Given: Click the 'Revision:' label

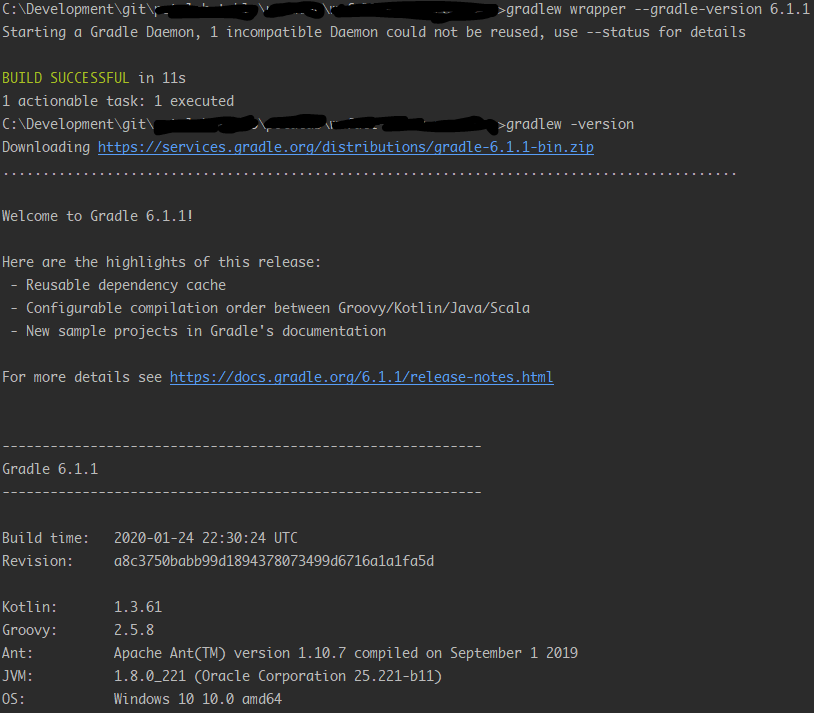Looking at the screenshot, I should [37, 561].
